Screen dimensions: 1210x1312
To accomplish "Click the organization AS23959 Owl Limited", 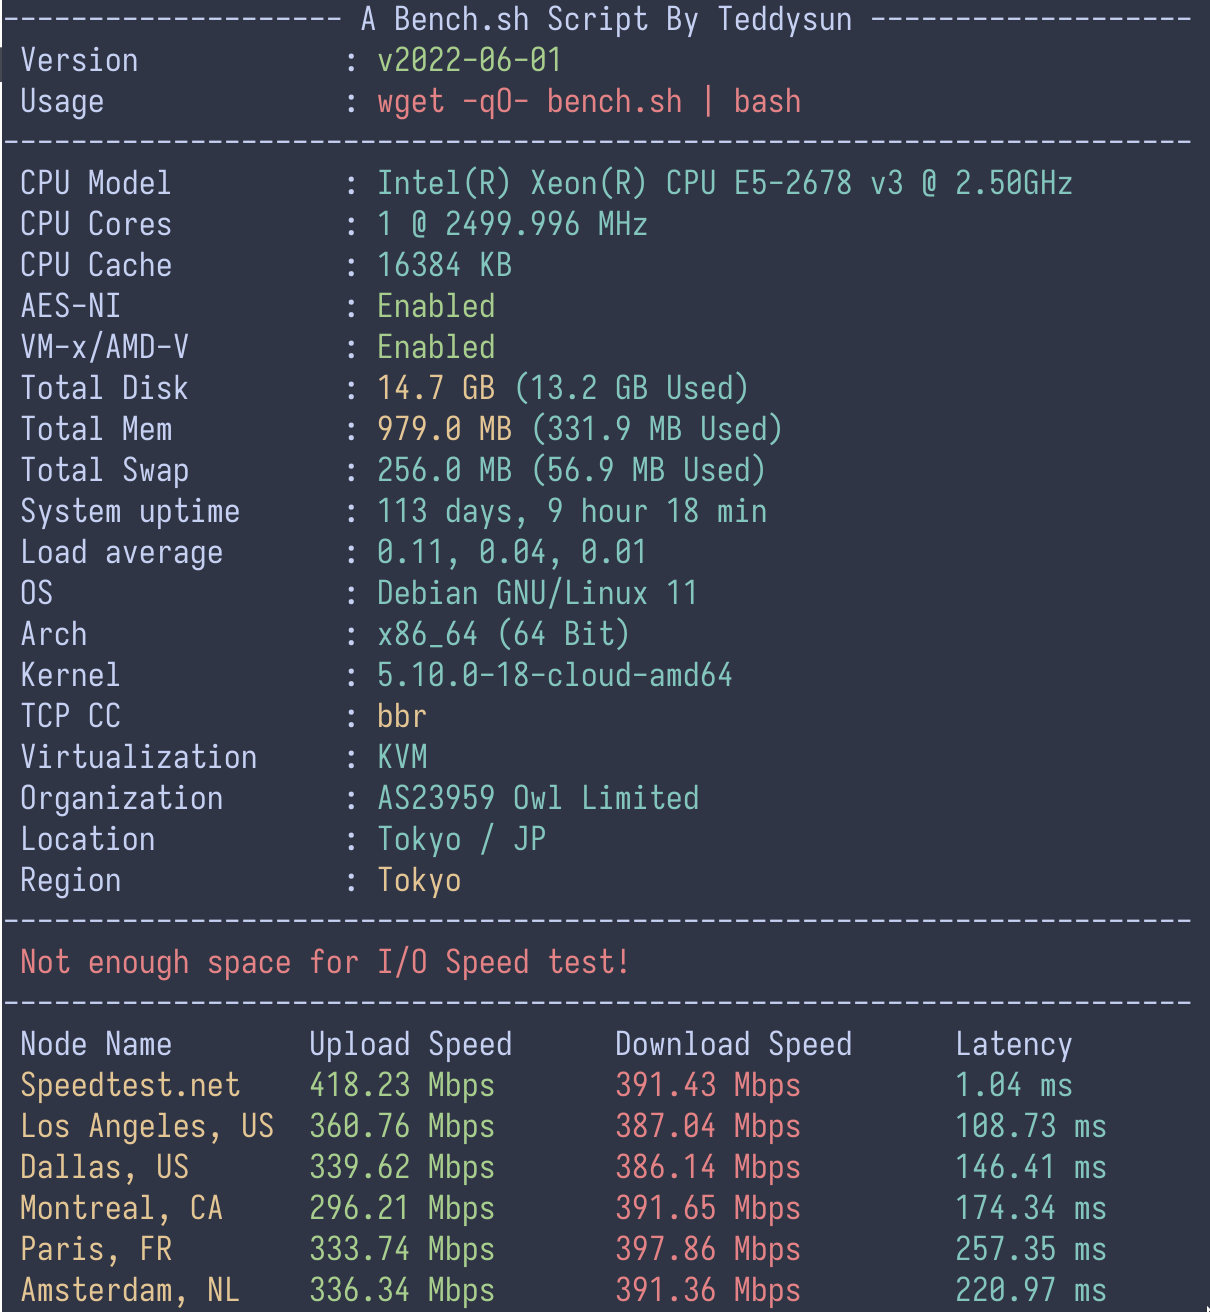I will (538, 798).
